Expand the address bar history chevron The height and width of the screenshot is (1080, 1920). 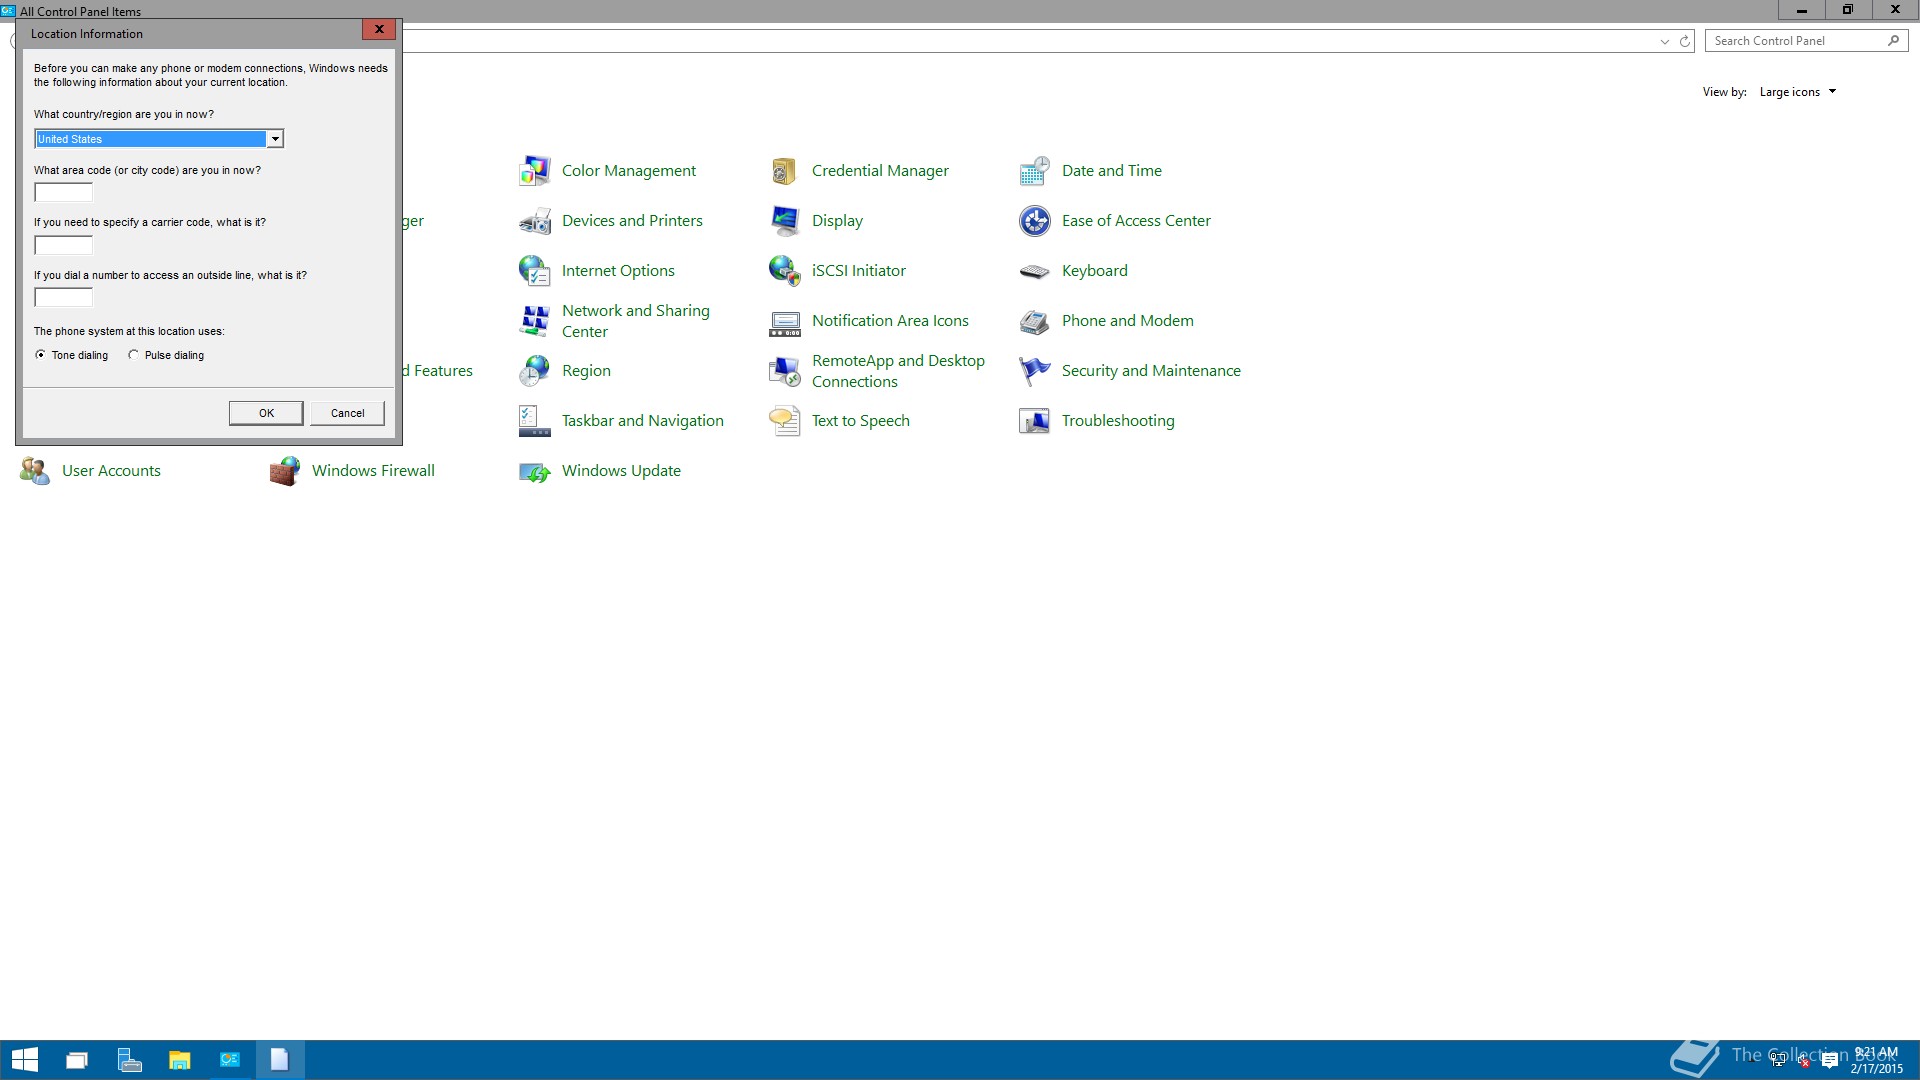coord(1665,41)
